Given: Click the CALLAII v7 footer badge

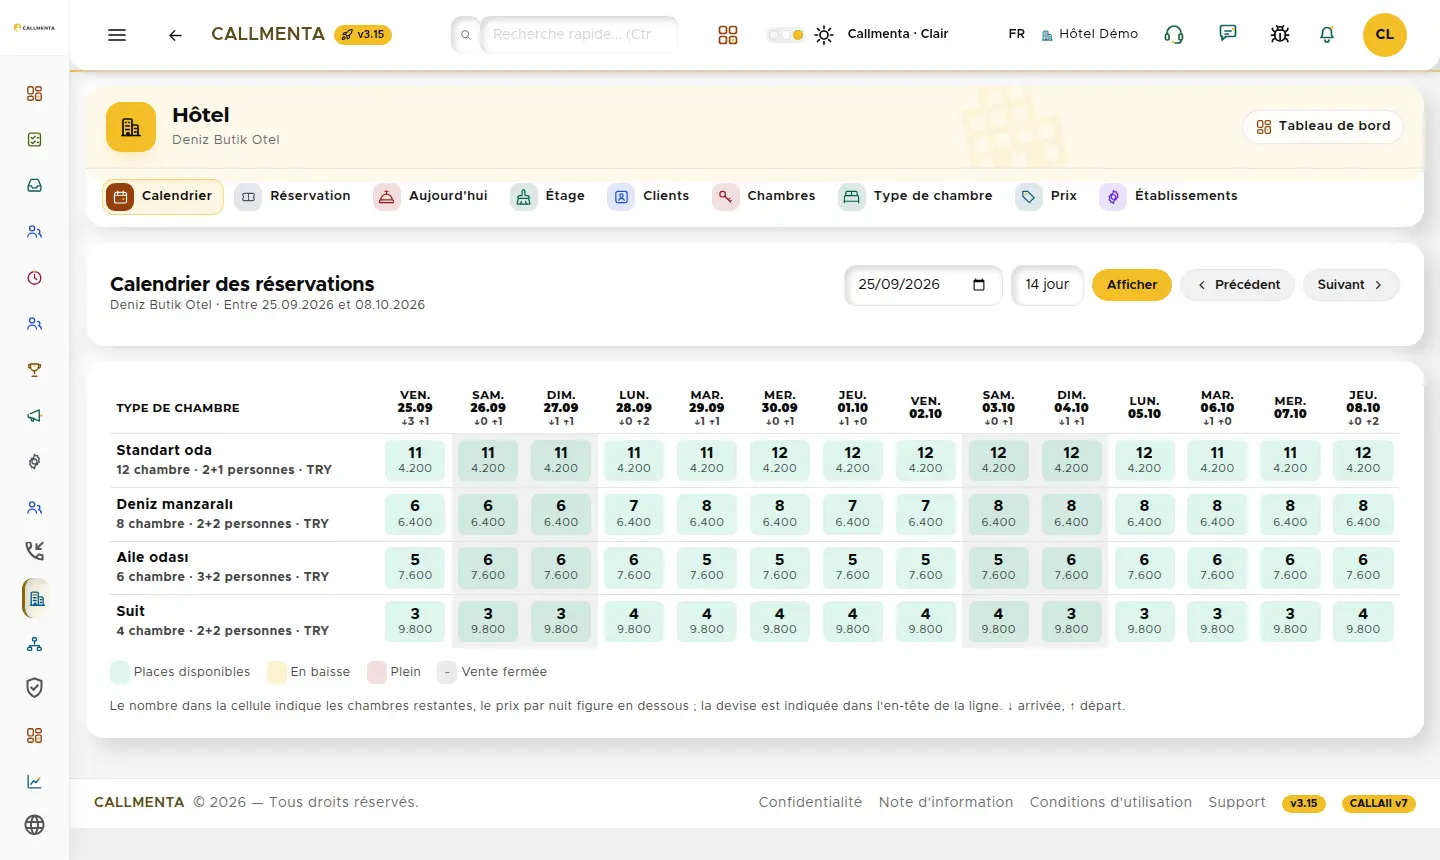Looking at the screenshot, I should point(1378,803).
